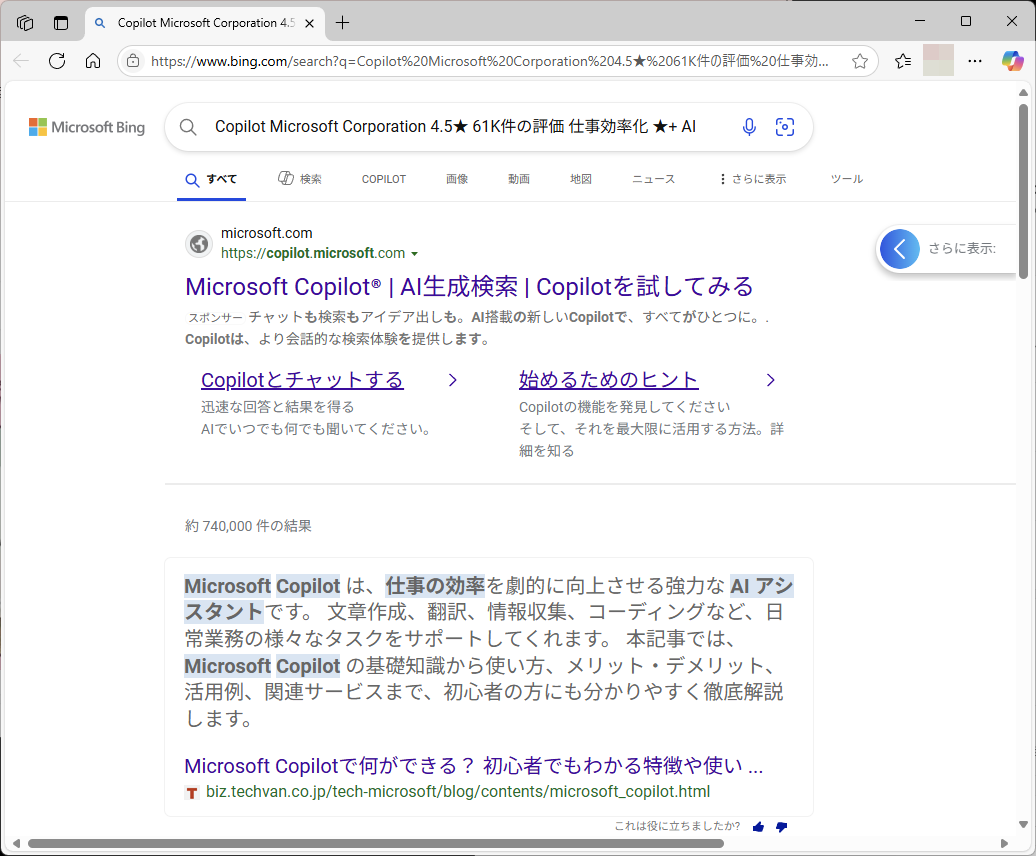Click the 始めるためのヒント link
Viewport: 1036px width, 856px height.
point(608,380)
